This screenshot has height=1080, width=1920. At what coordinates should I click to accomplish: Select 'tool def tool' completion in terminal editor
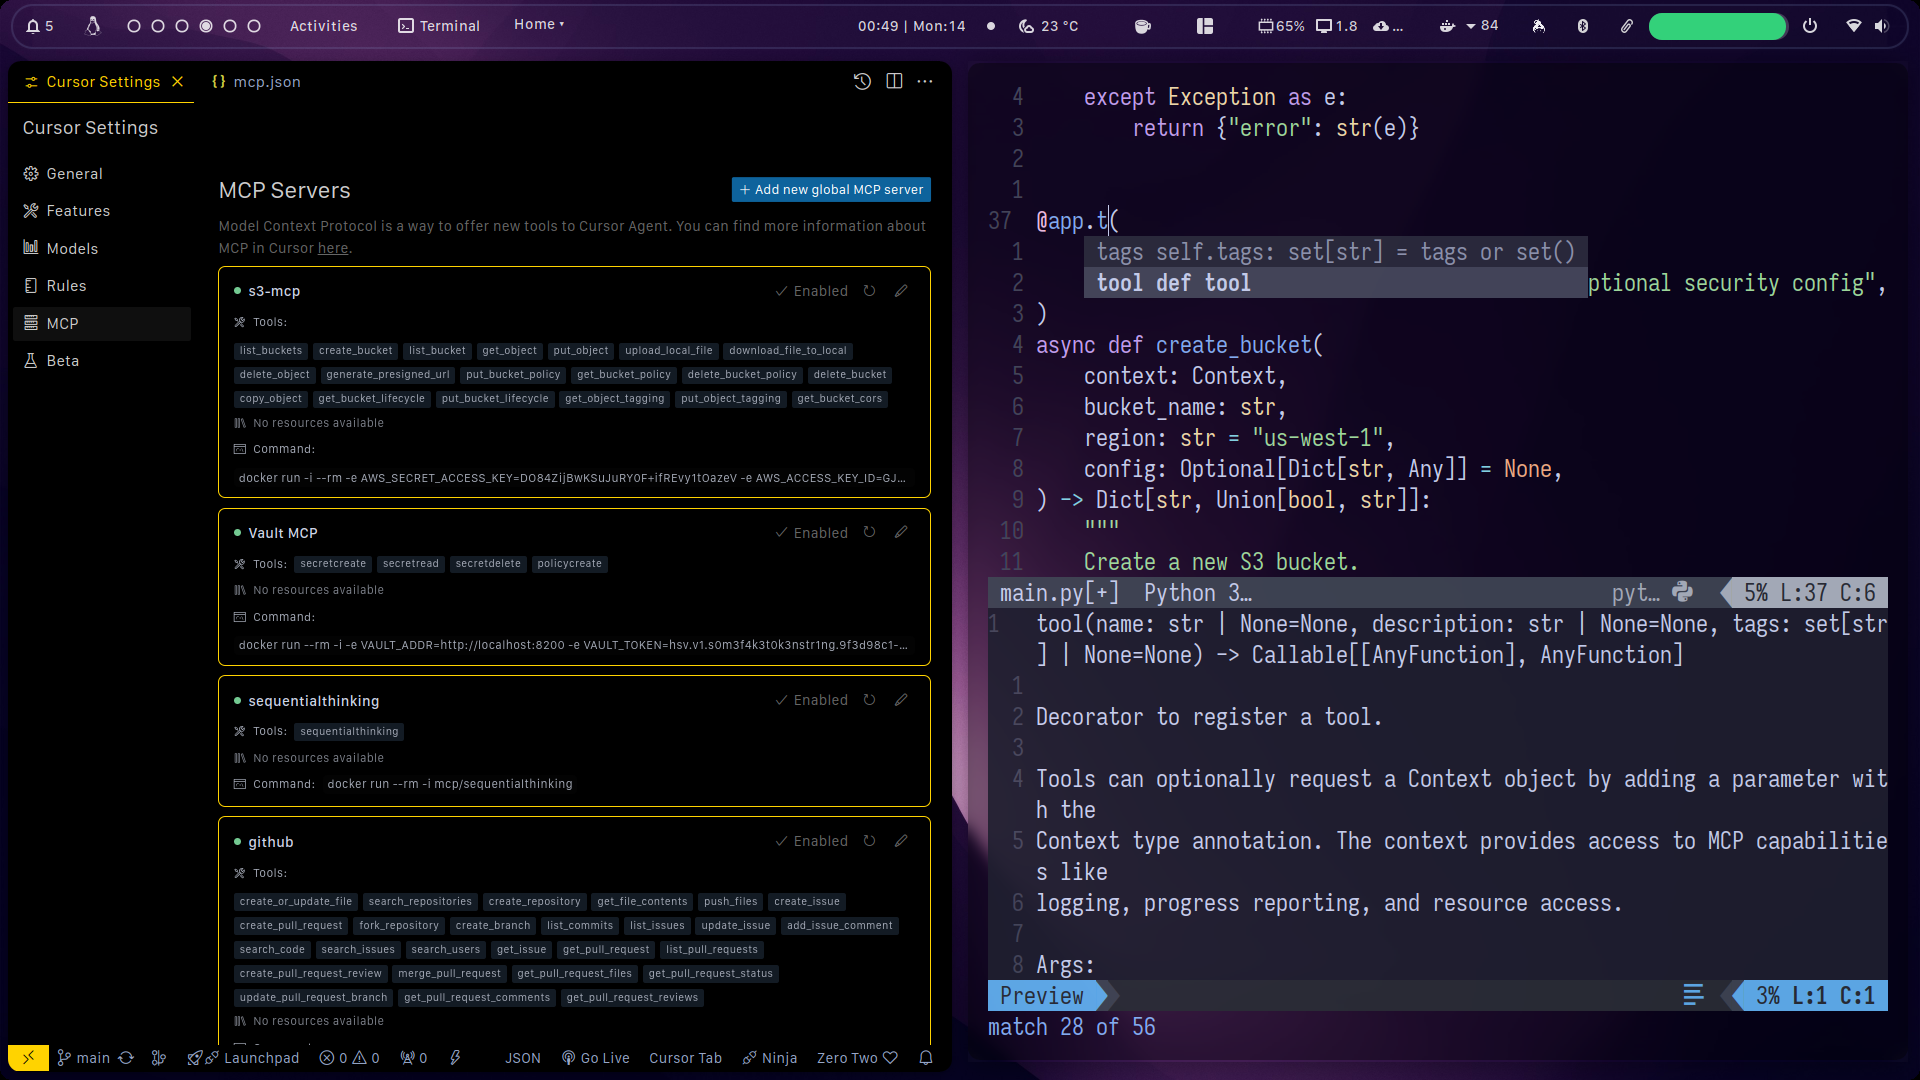click(x=1335, y=283)
